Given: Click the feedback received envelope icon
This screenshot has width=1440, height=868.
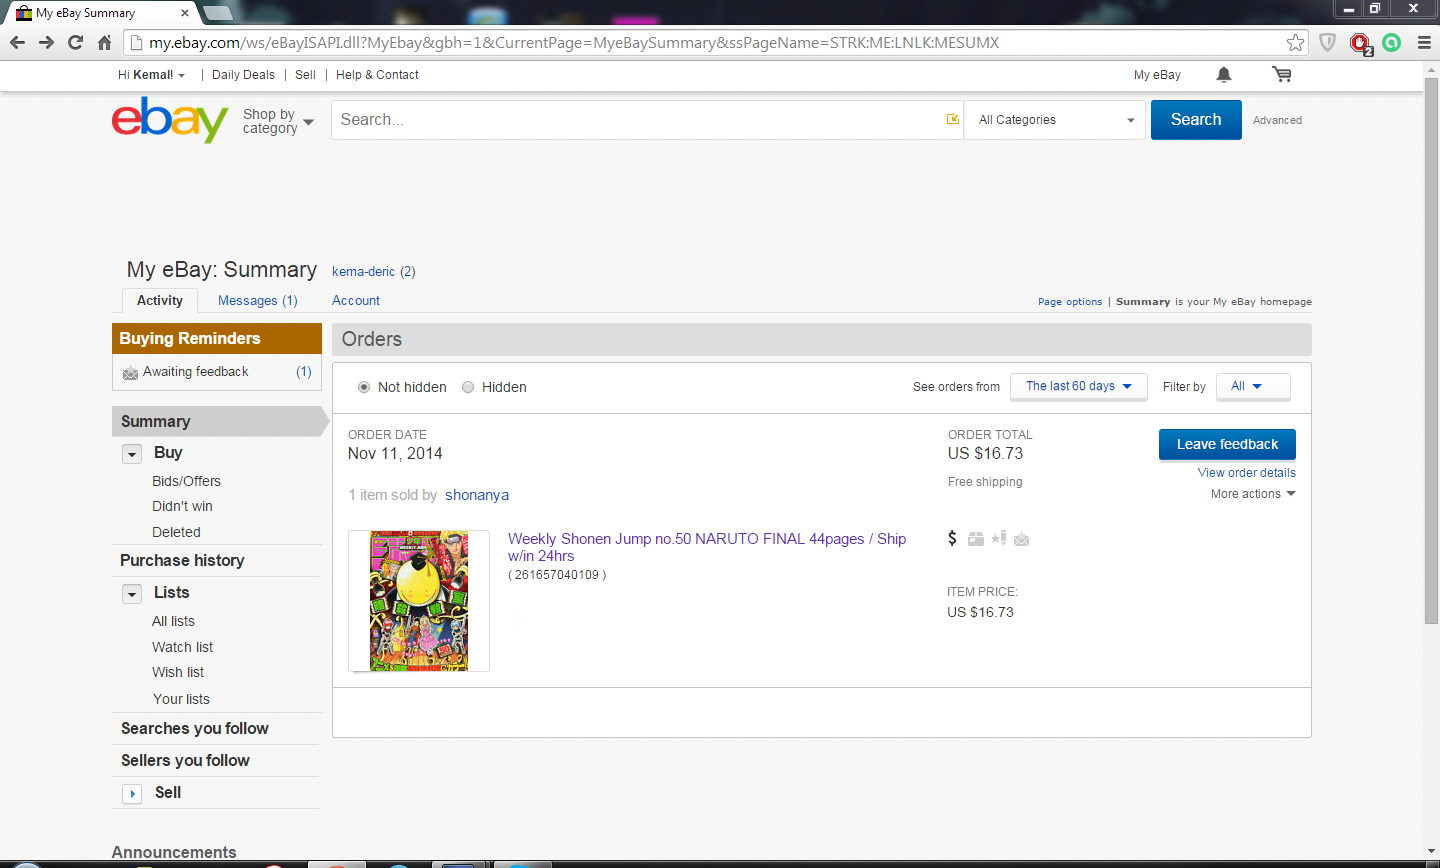Looking at the screenshot, I should point(1021,539).
